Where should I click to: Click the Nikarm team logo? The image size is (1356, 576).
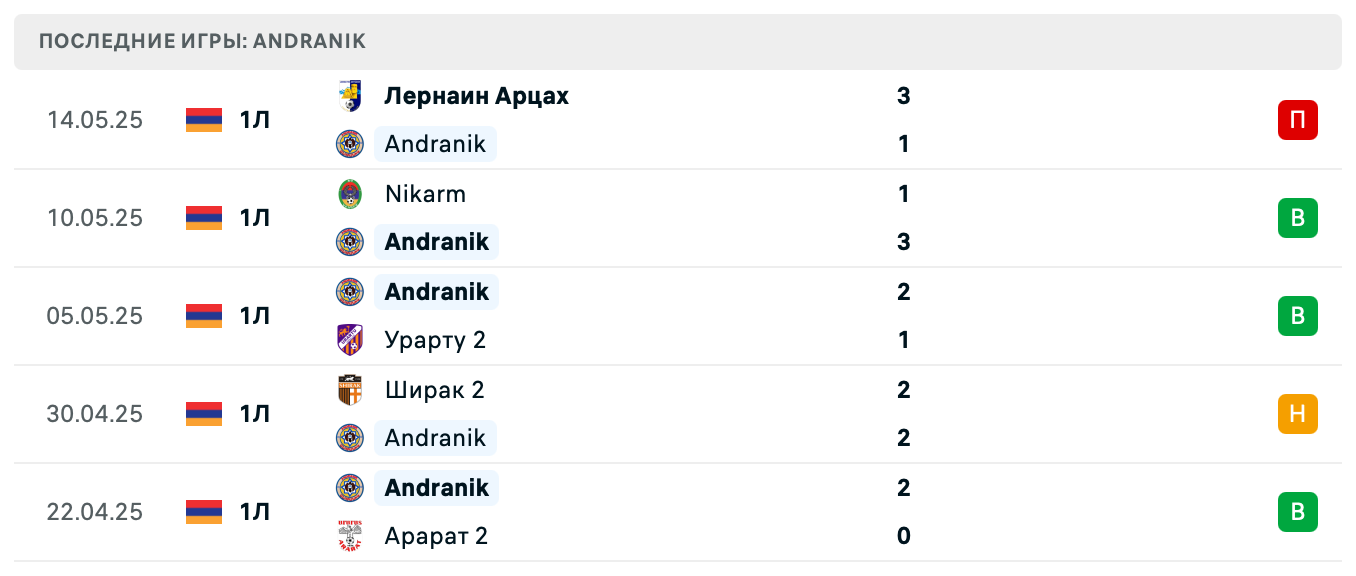click(x=349, y=194)
